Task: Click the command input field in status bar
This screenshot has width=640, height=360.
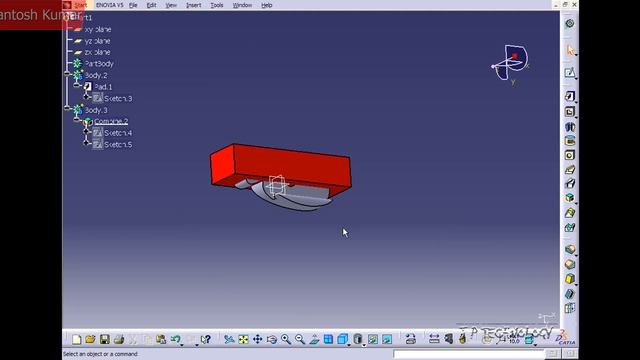Action: pos(469,354)
